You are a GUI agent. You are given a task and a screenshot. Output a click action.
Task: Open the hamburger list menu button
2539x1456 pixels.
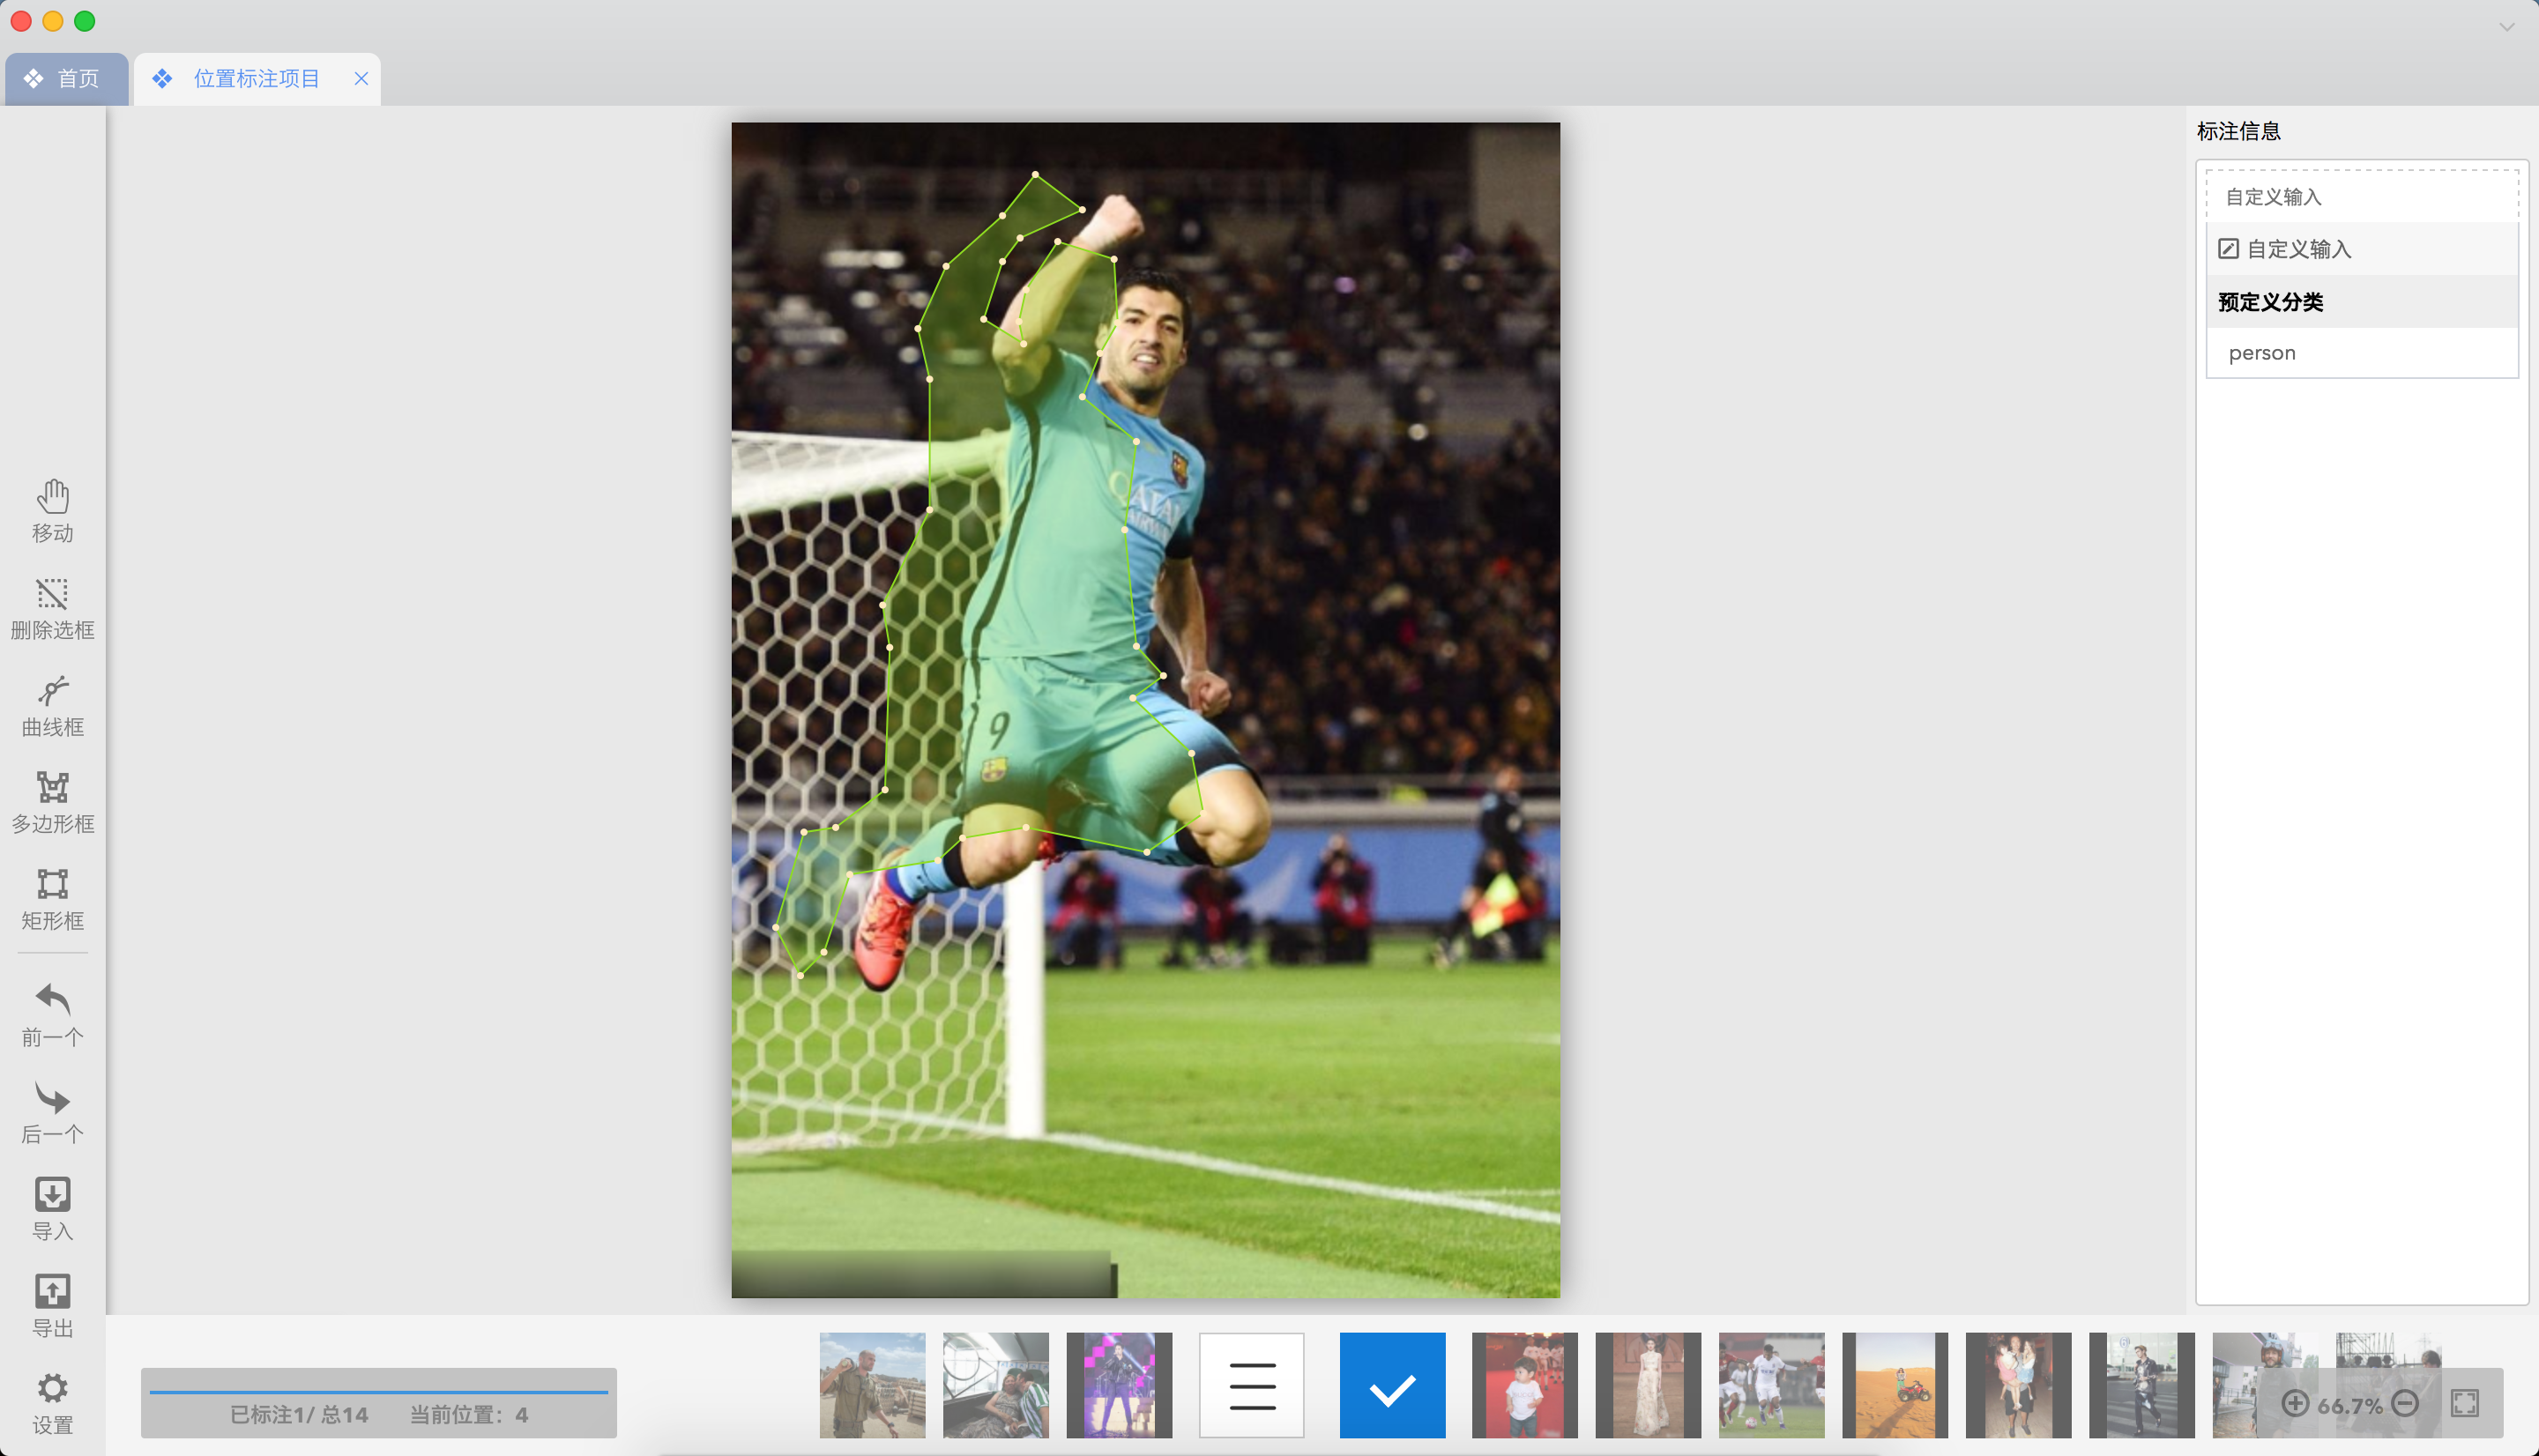coord(1252,1385)
